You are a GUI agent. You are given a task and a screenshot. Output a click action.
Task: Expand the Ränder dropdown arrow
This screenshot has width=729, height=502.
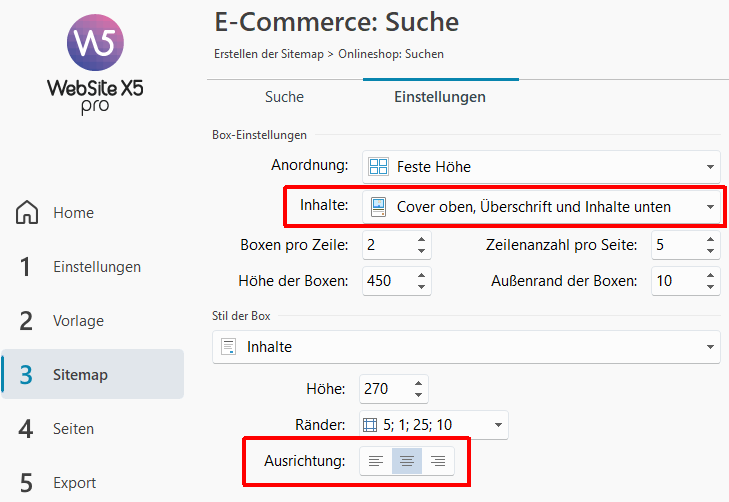[x=496, y=425]
